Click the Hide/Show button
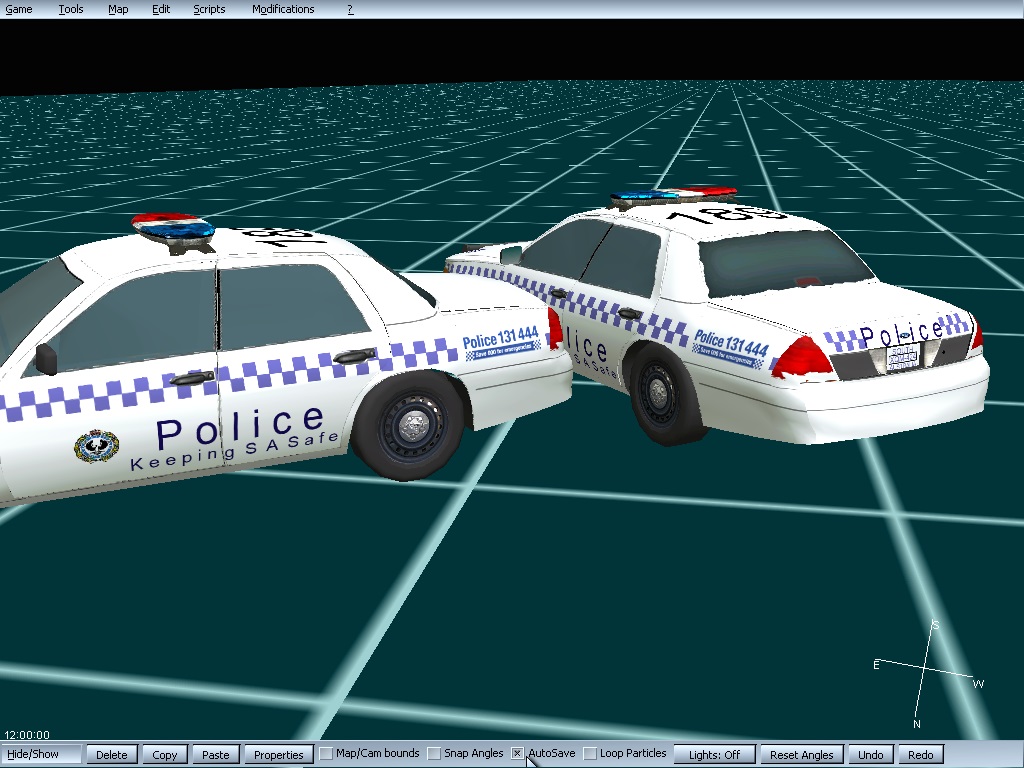The image size is (1024, 768). tap(41, 754)
